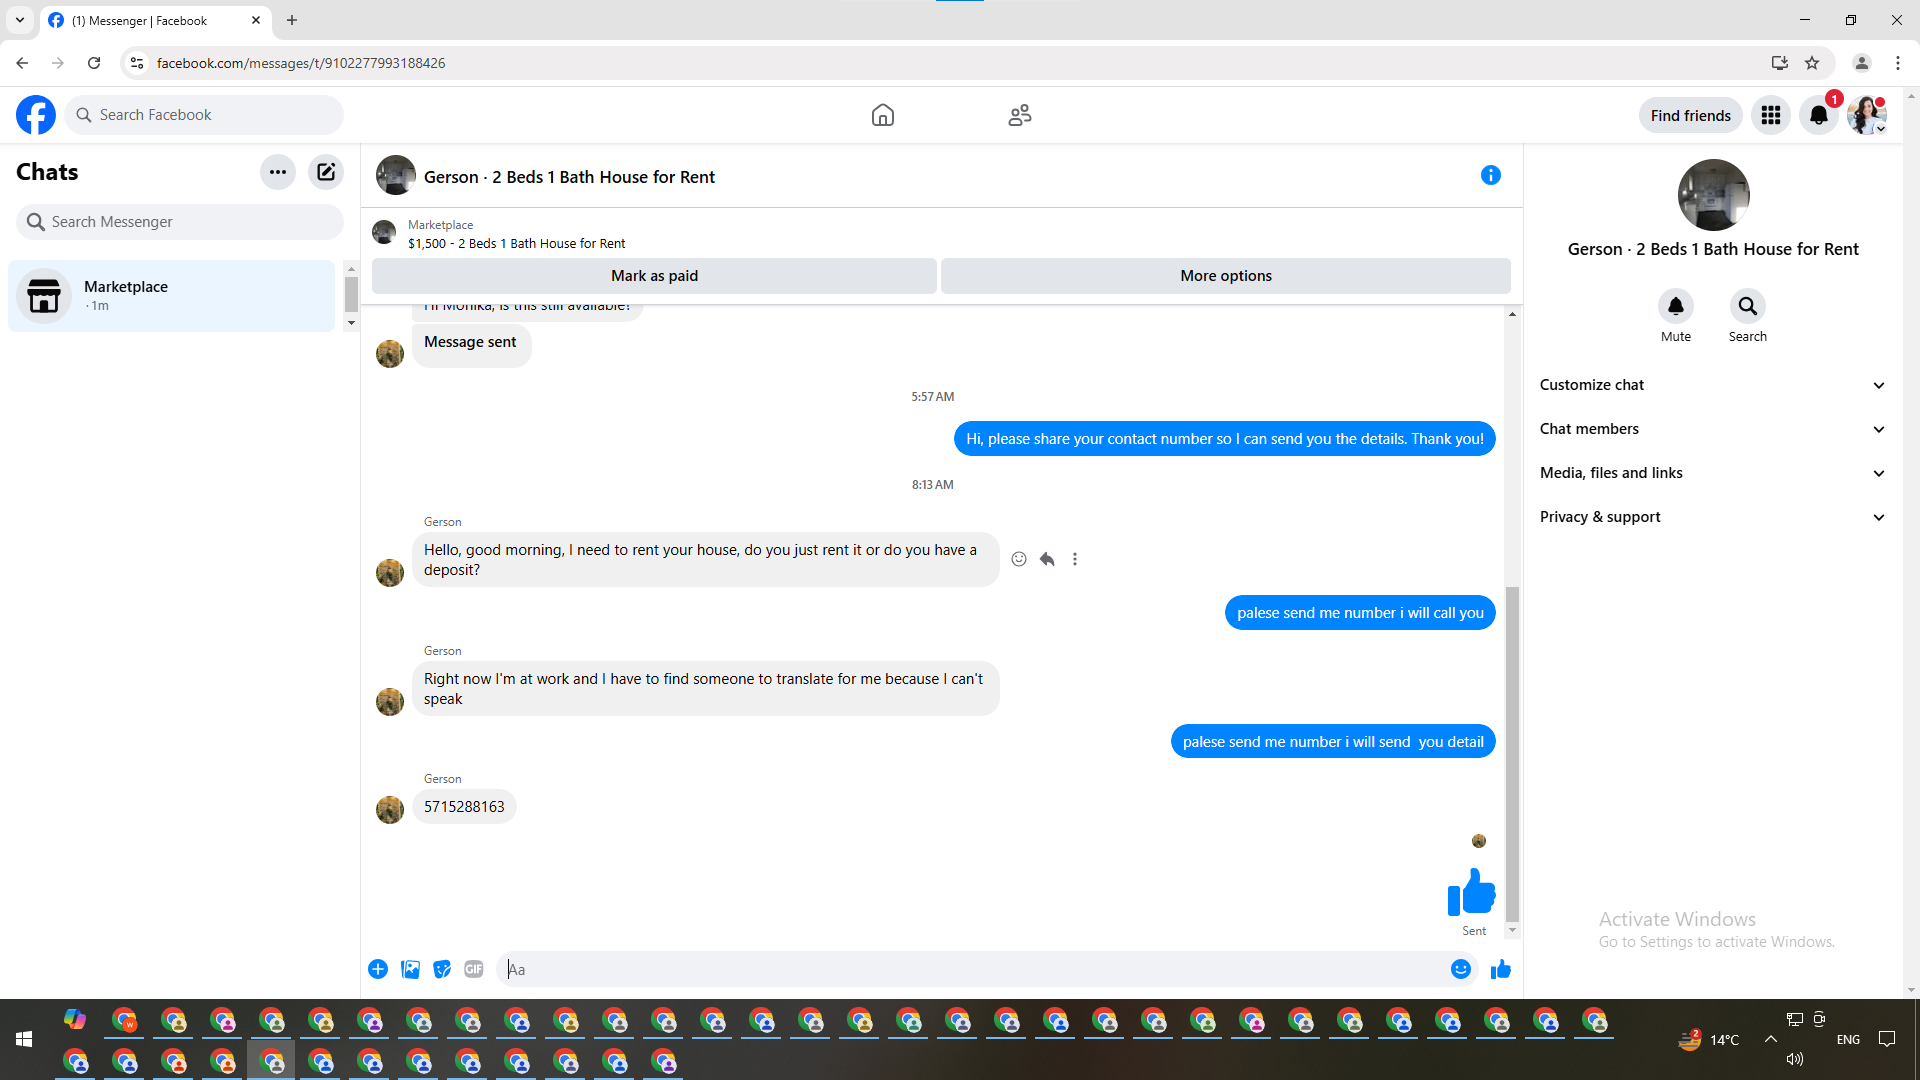Image resolution: width=1920 pixels, height=1080 pixels.
Task: Click the Find friends button
Action: click(1691, 115)
